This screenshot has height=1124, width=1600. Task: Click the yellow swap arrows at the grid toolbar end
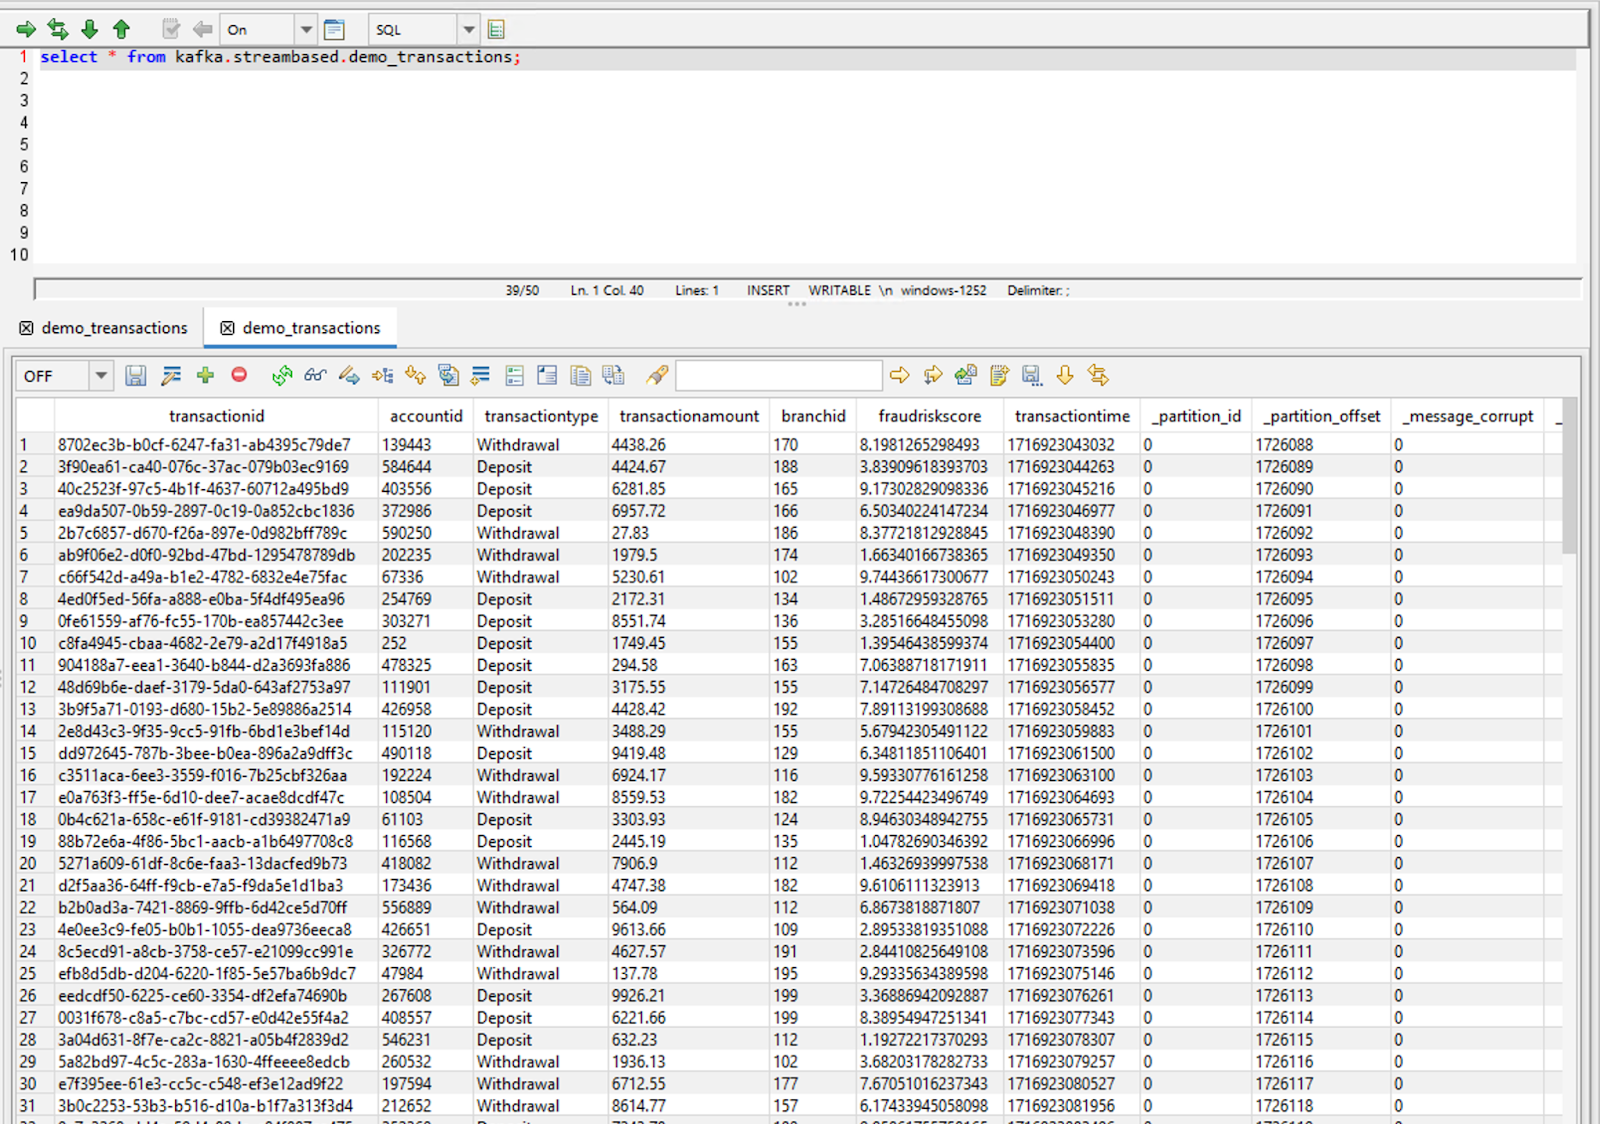pos(1098,375)
